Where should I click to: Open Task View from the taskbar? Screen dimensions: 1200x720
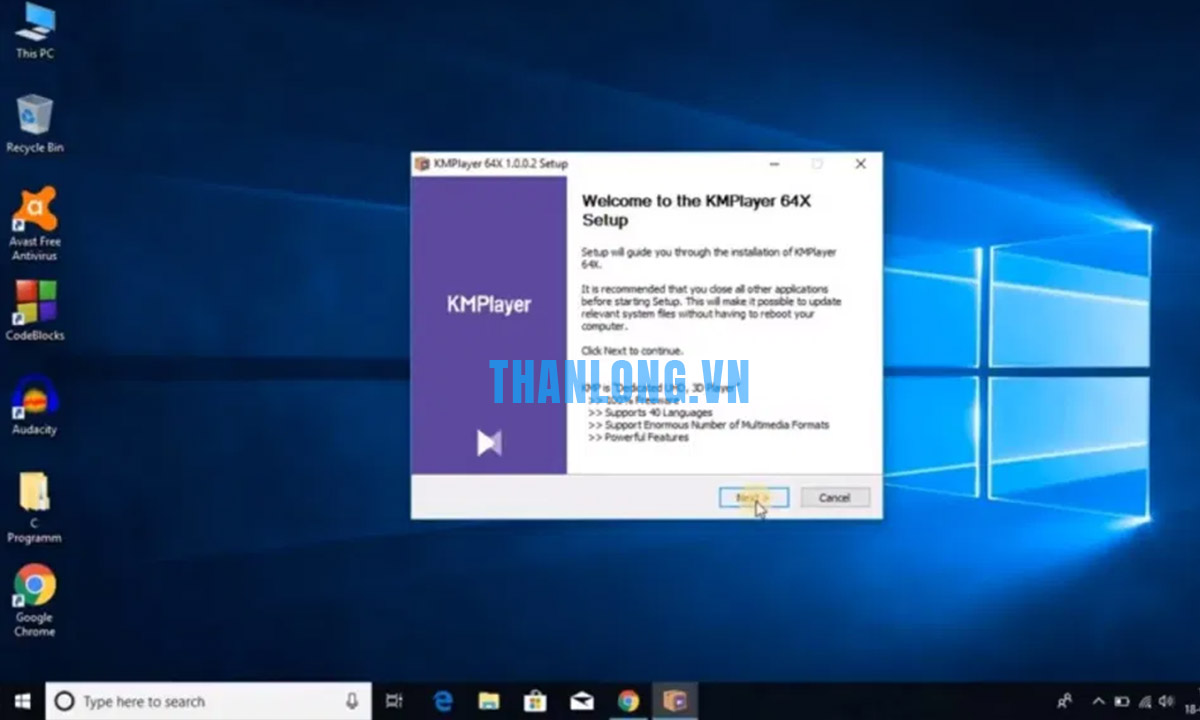pos(395,701)
